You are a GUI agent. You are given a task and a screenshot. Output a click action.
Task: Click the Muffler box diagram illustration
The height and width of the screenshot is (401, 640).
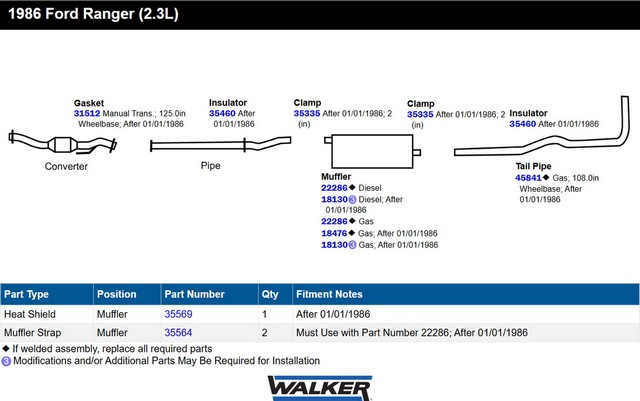[x=372, y=151]
